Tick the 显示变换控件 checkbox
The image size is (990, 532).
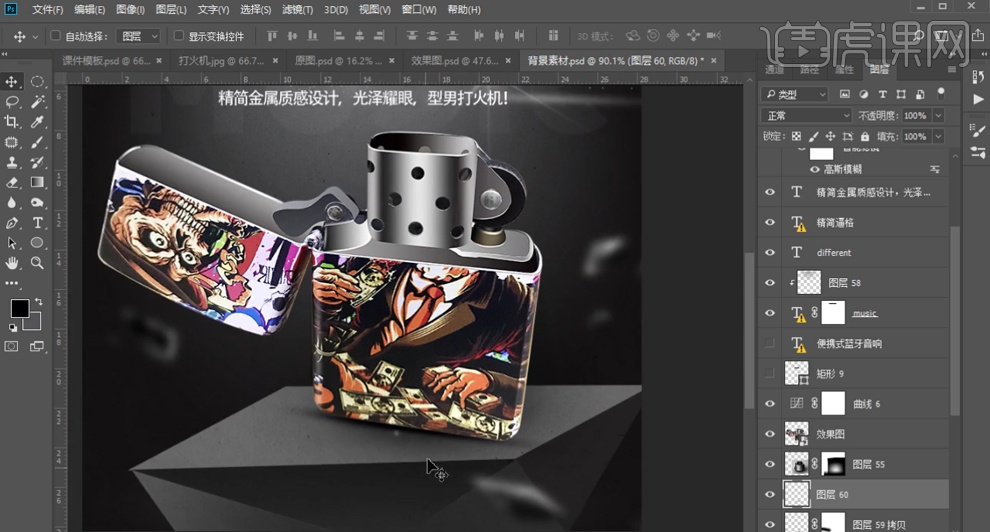(179, 36)
